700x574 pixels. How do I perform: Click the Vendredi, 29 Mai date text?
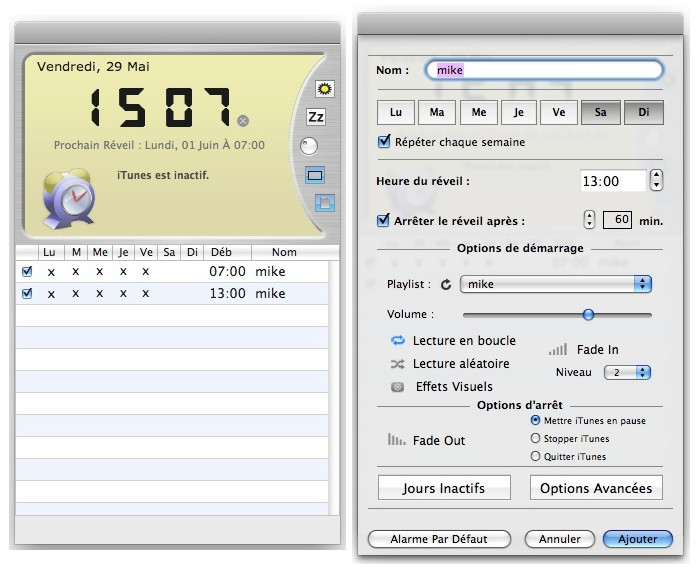[93, 67]
